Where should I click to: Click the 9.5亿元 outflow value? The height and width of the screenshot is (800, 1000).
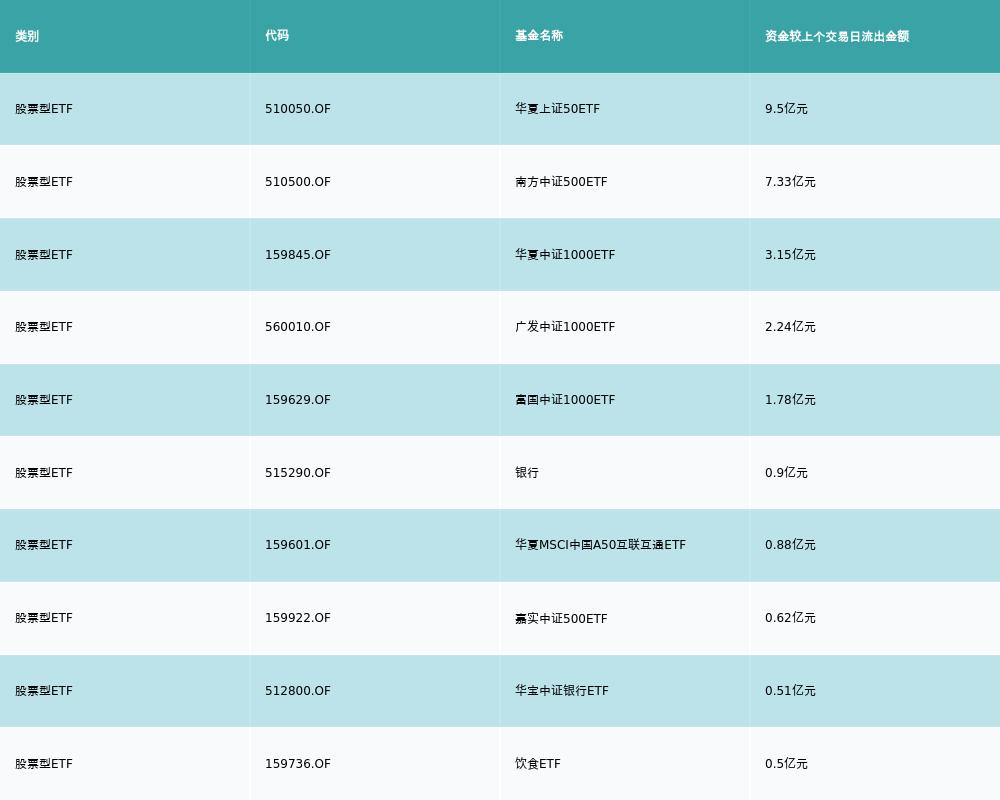coord(786,109)
